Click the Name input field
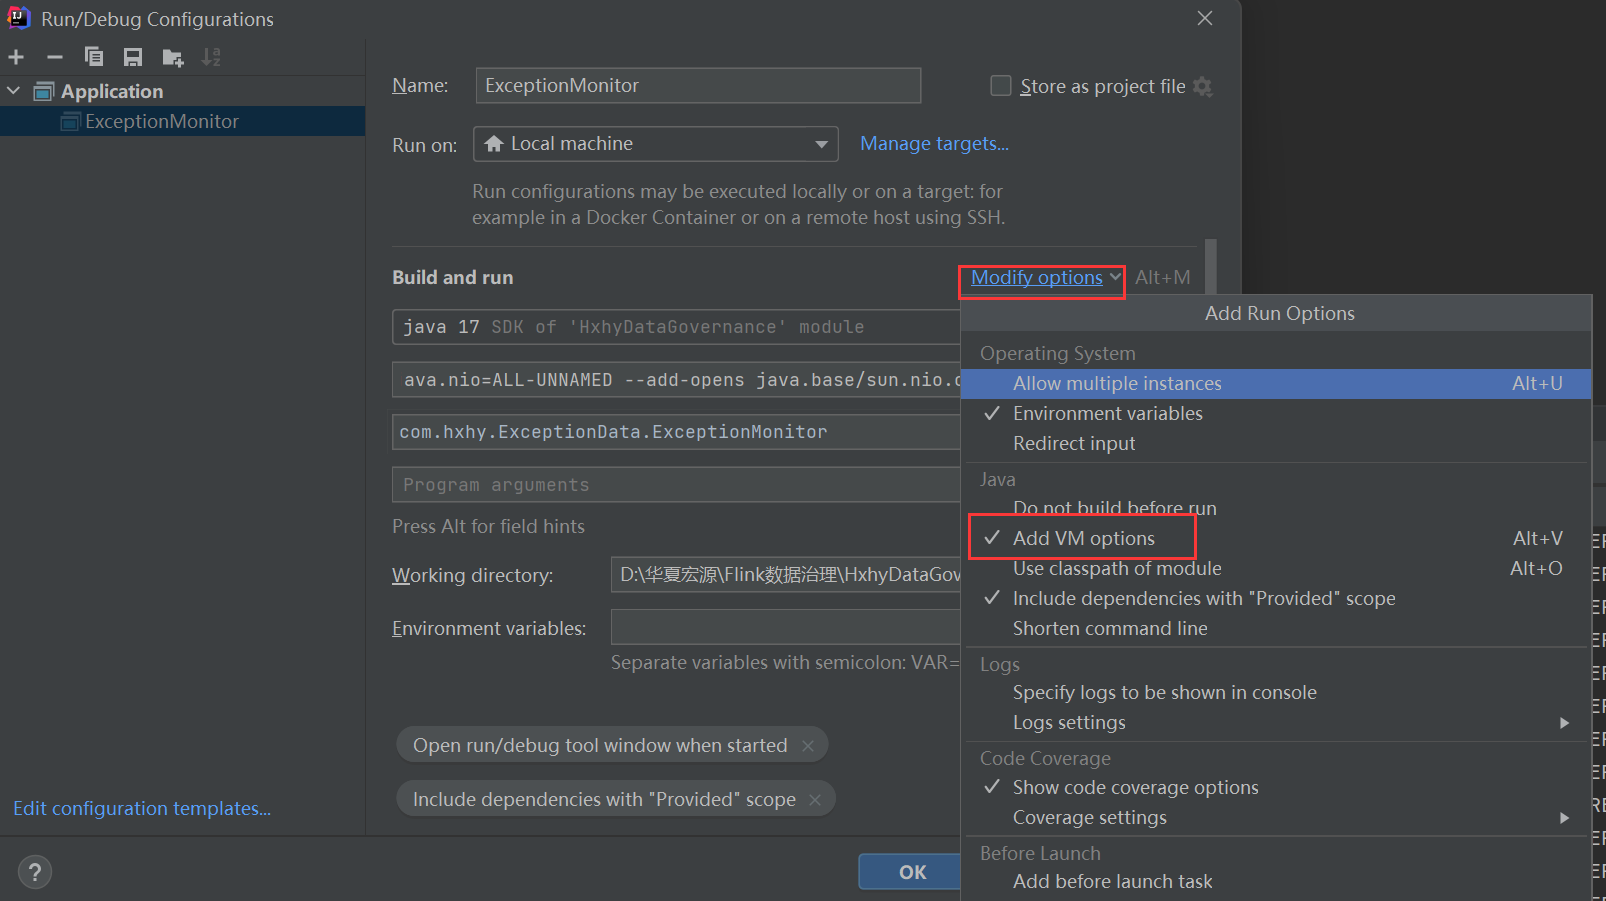This screenshot has height=901, width=1606. click(x=697, y=85)
